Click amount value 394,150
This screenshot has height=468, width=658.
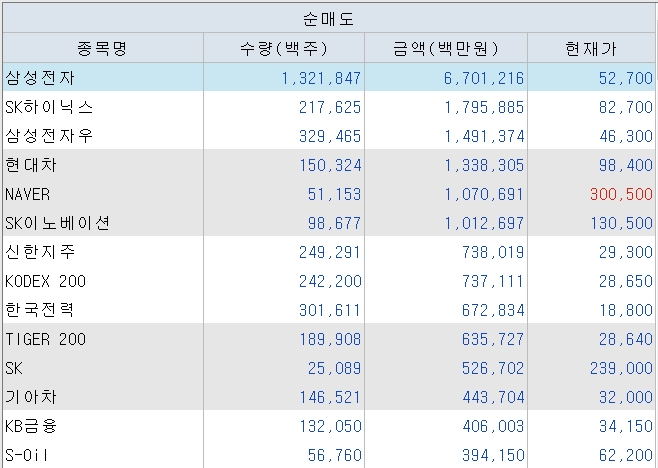pyautogui.click(x=493, y=455)
